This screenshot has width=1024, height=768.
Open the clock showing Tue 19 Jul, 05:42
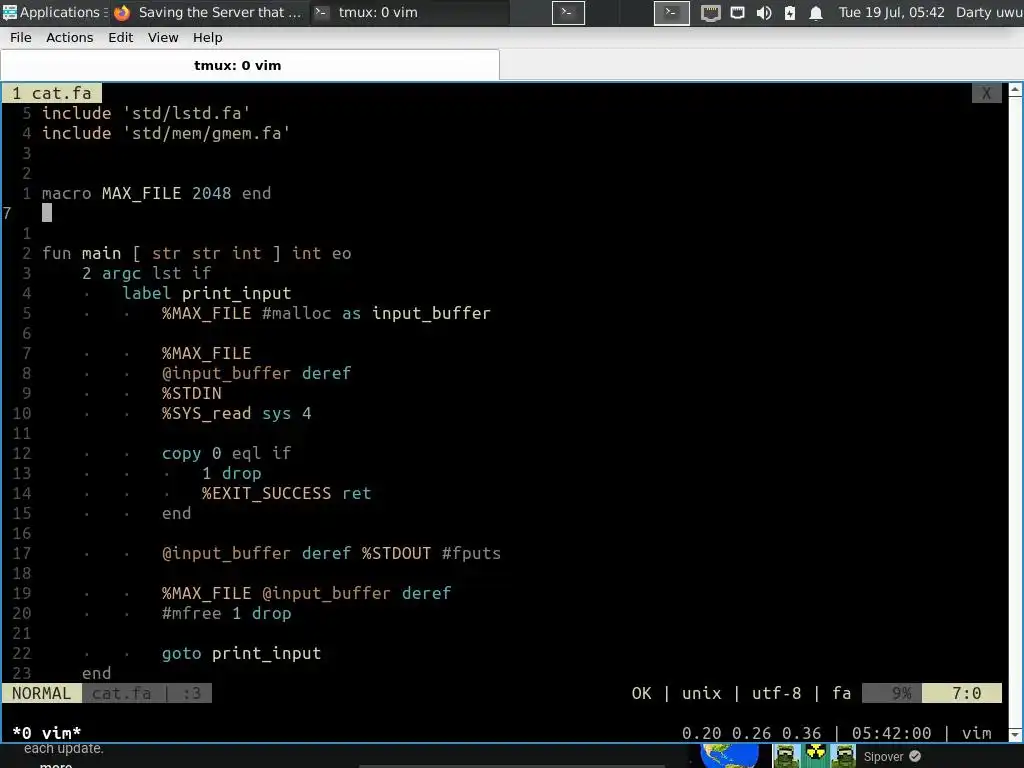[891, 12]
